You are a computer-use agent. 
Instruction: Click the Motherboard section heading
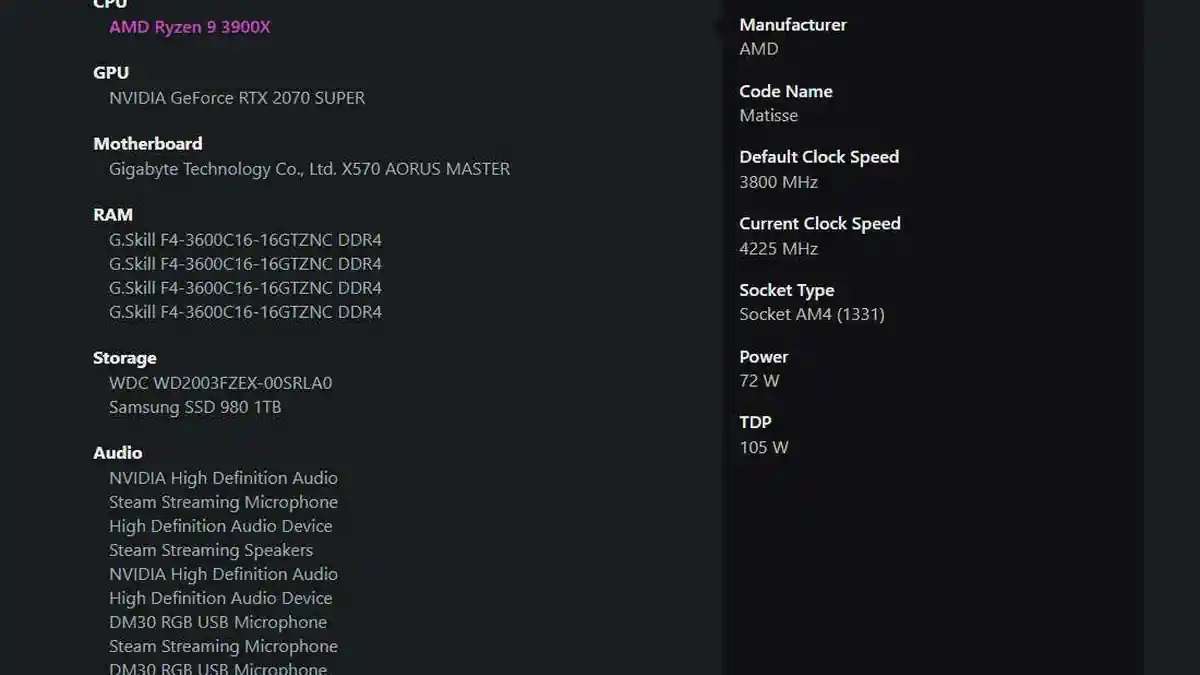coord(148,144)
